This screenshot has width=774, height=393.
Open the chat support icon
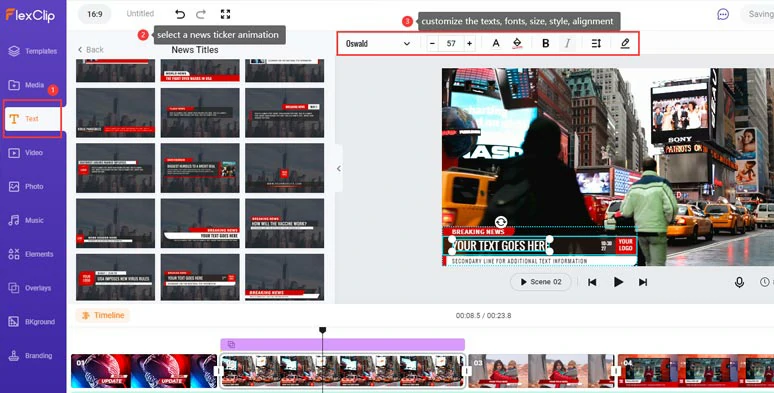(723, 14)
